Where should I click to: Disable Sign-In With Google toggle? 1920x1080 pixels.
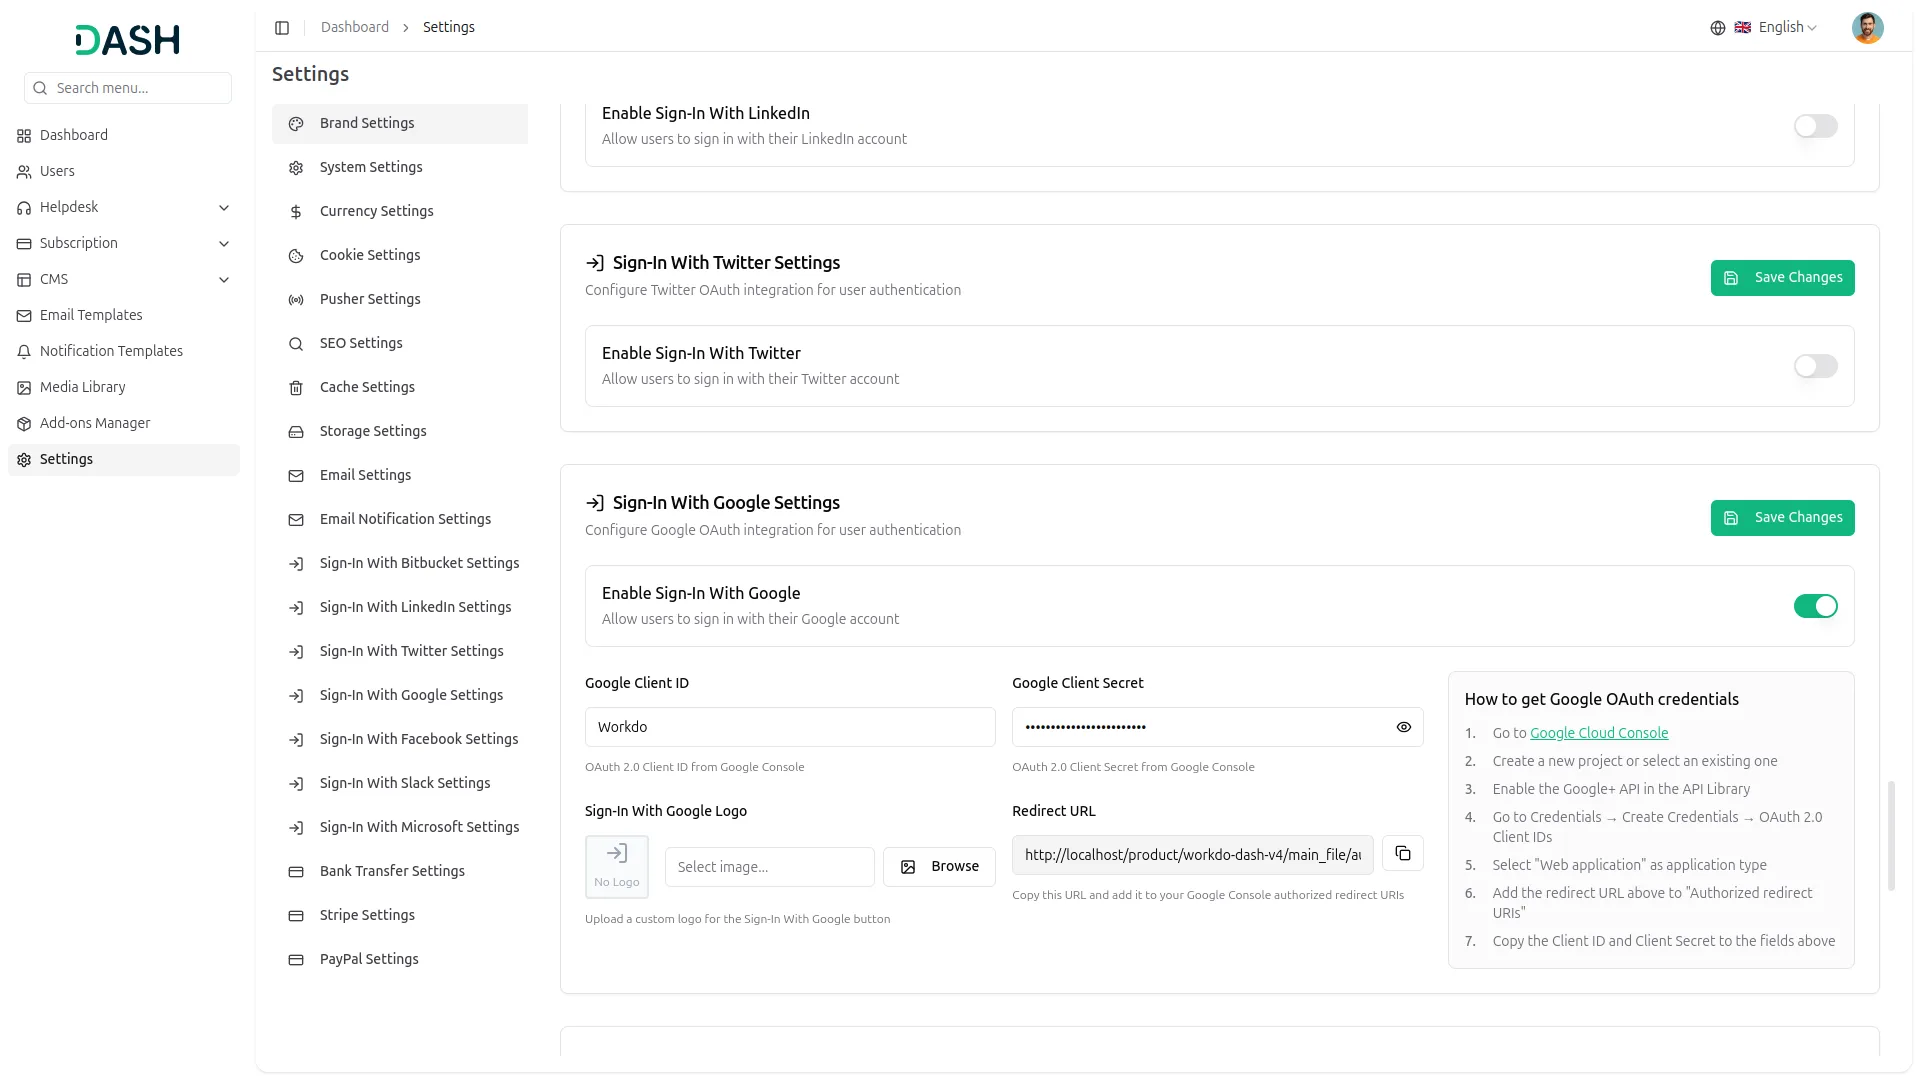tap(1815, 606)
